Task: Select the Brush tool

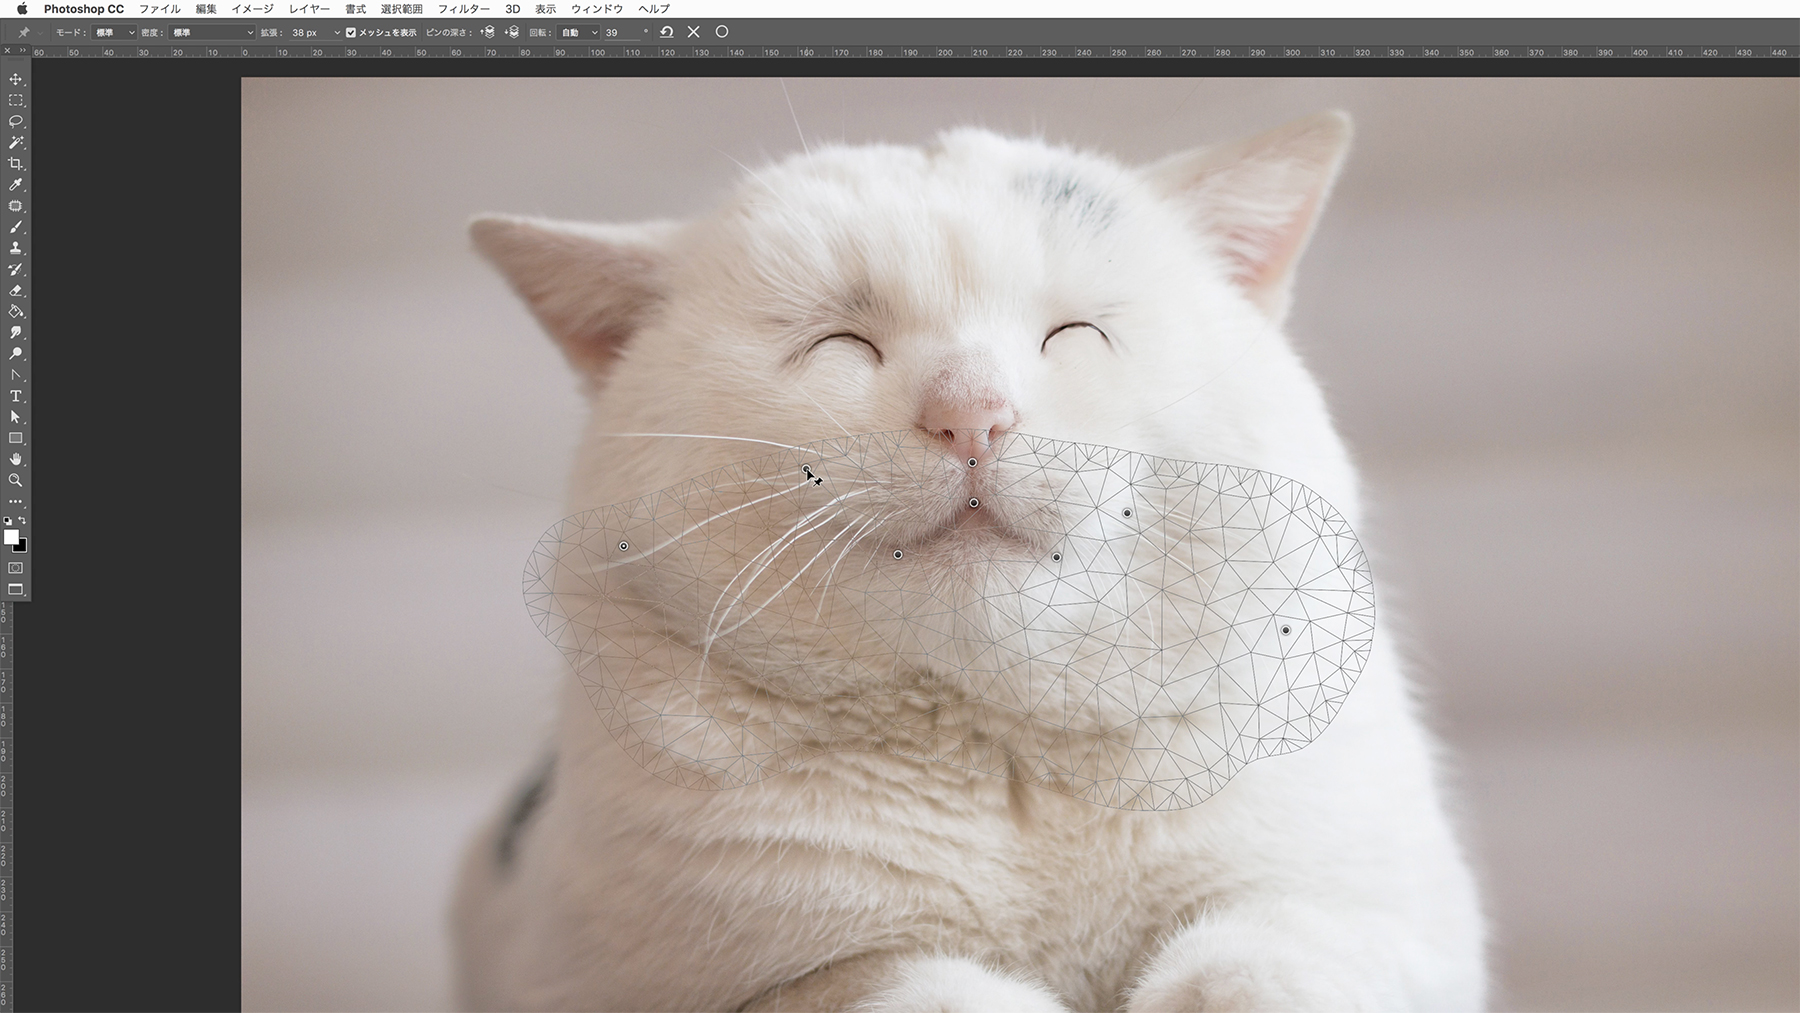Action: 16,227
